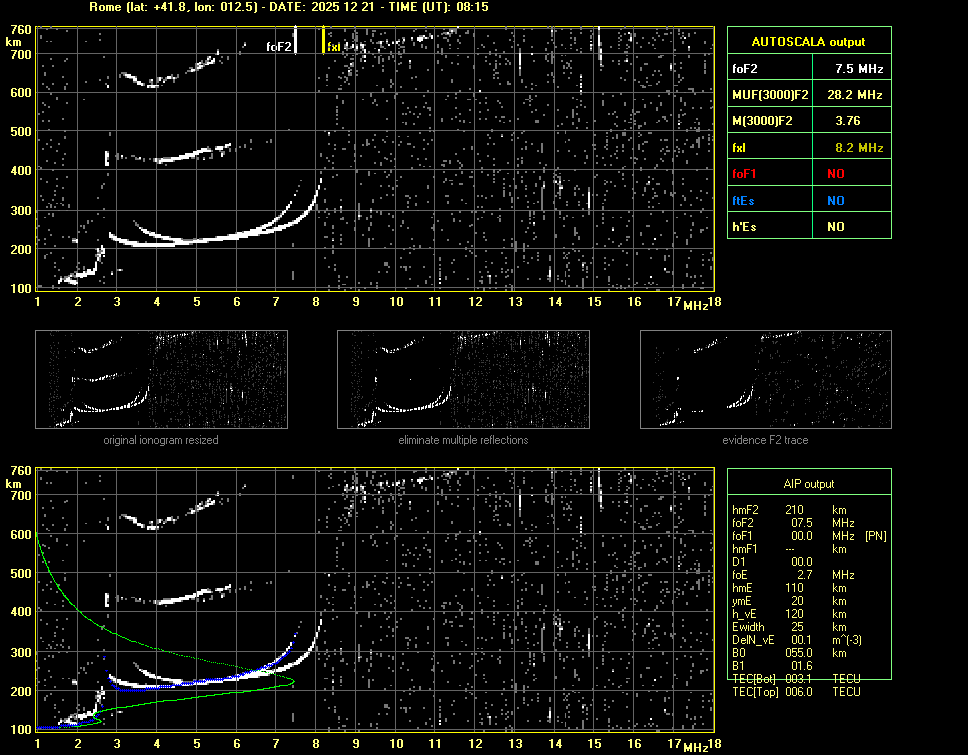This screenshot has width=968, height=755.
Task: Click the foF2 7.5 MHz value cell
Action: 859,68
